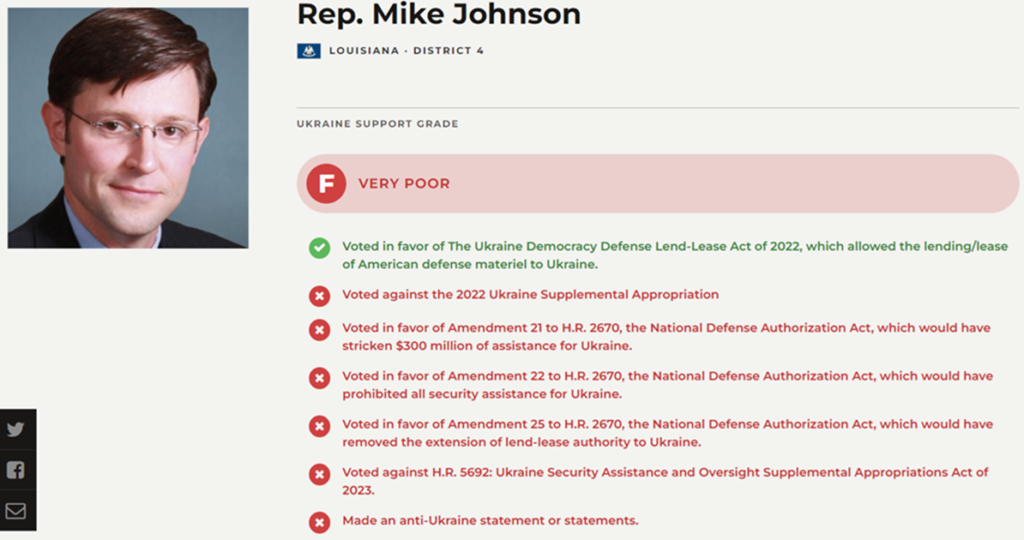This screenshot has height=540, width=1024.
Task: Click Amendment 21 $300 million vote text
Action: pyautogui.click(x=666, y=336)
